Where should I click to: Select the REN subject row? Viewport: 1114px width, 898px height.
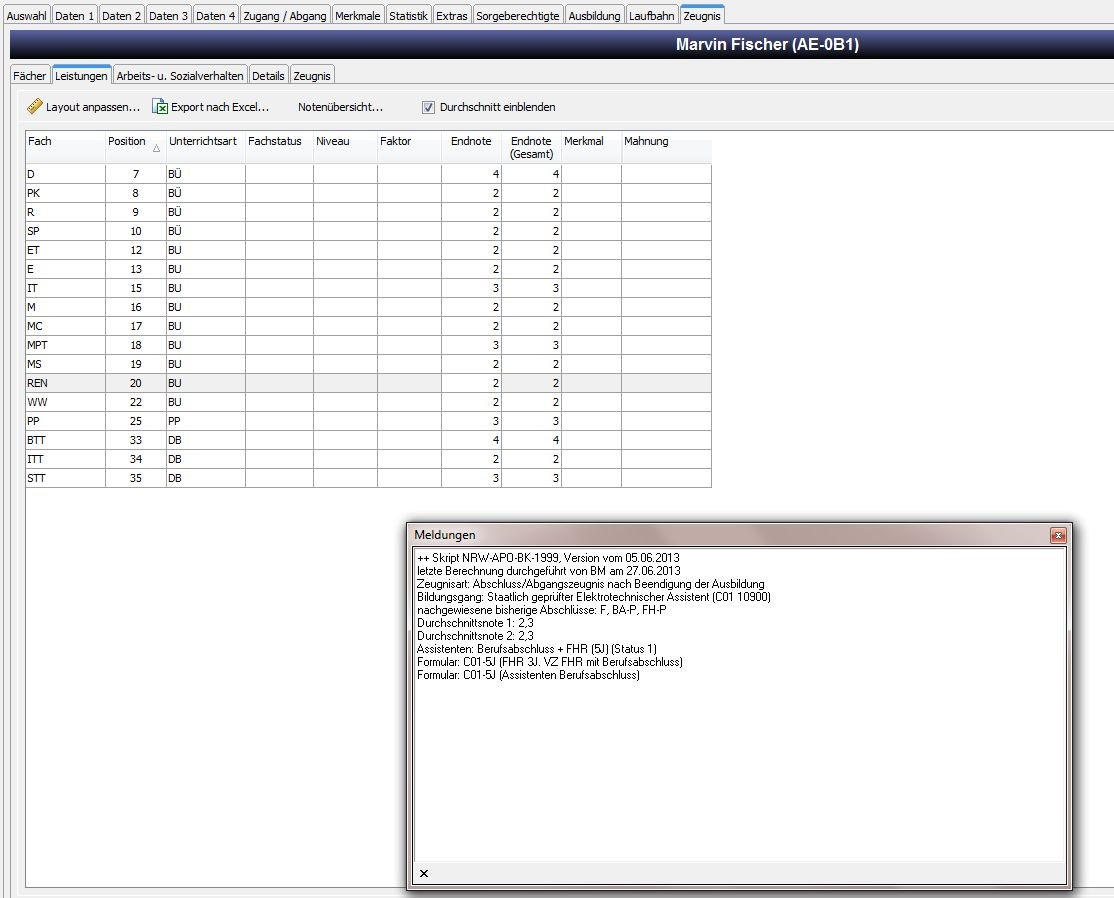pos(369,383)
